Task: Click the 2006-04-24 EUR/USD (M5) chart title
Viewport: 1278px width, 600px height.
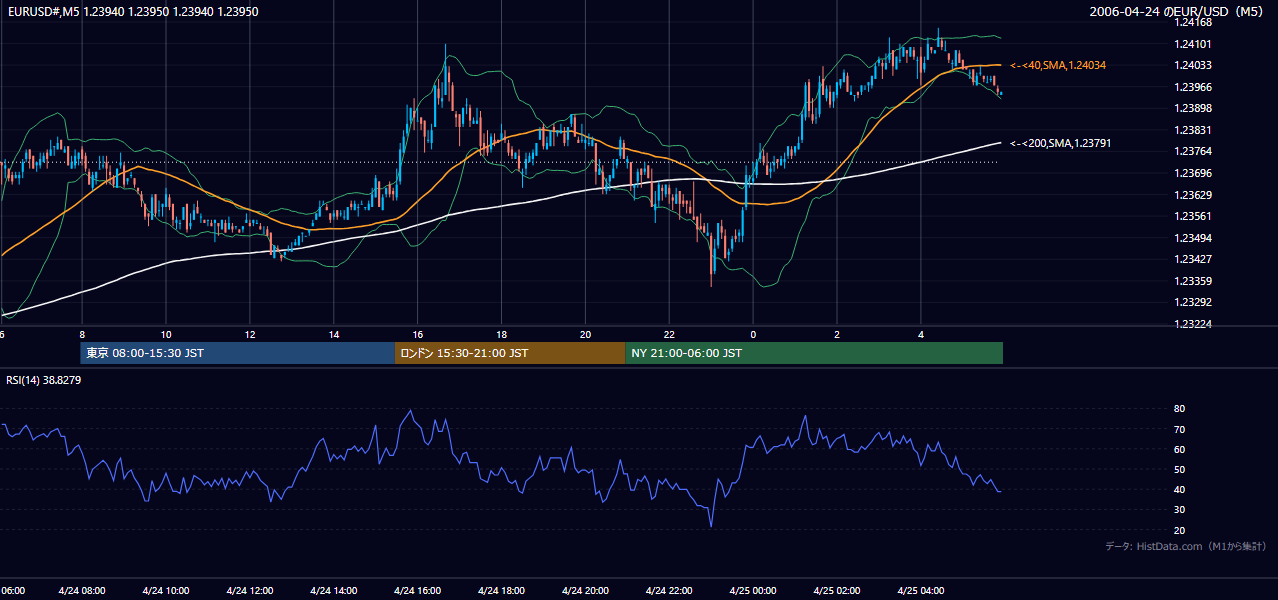Action: [1178, 12]
